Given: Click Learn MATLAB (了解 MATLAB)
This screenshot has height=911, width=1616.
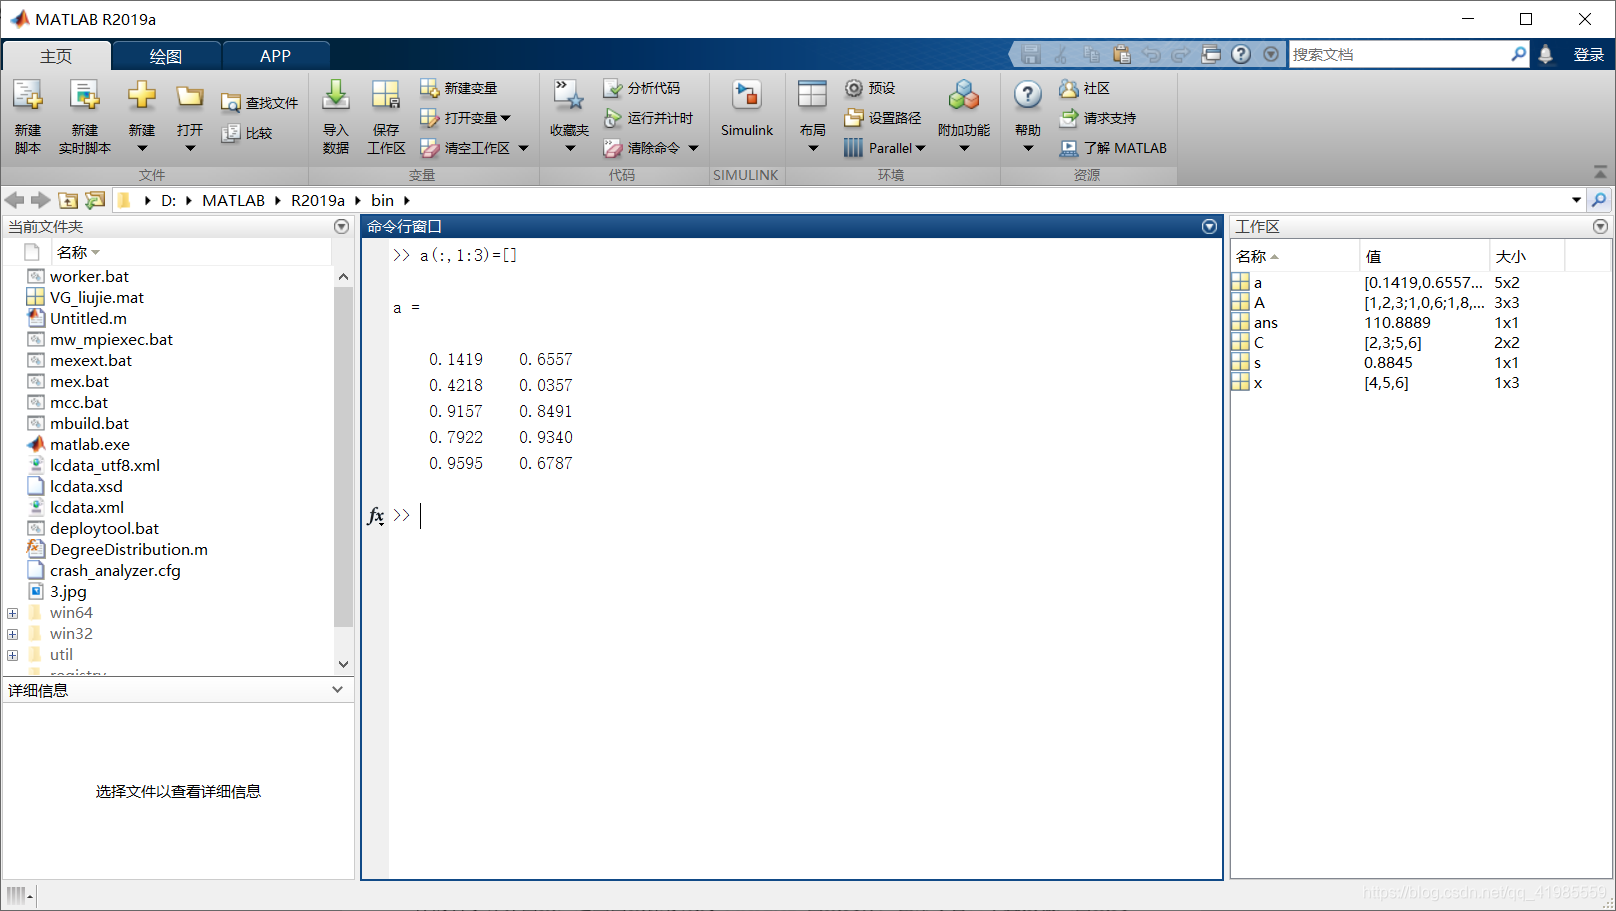Looking at the screenshot, I should tap(1114, 148).
